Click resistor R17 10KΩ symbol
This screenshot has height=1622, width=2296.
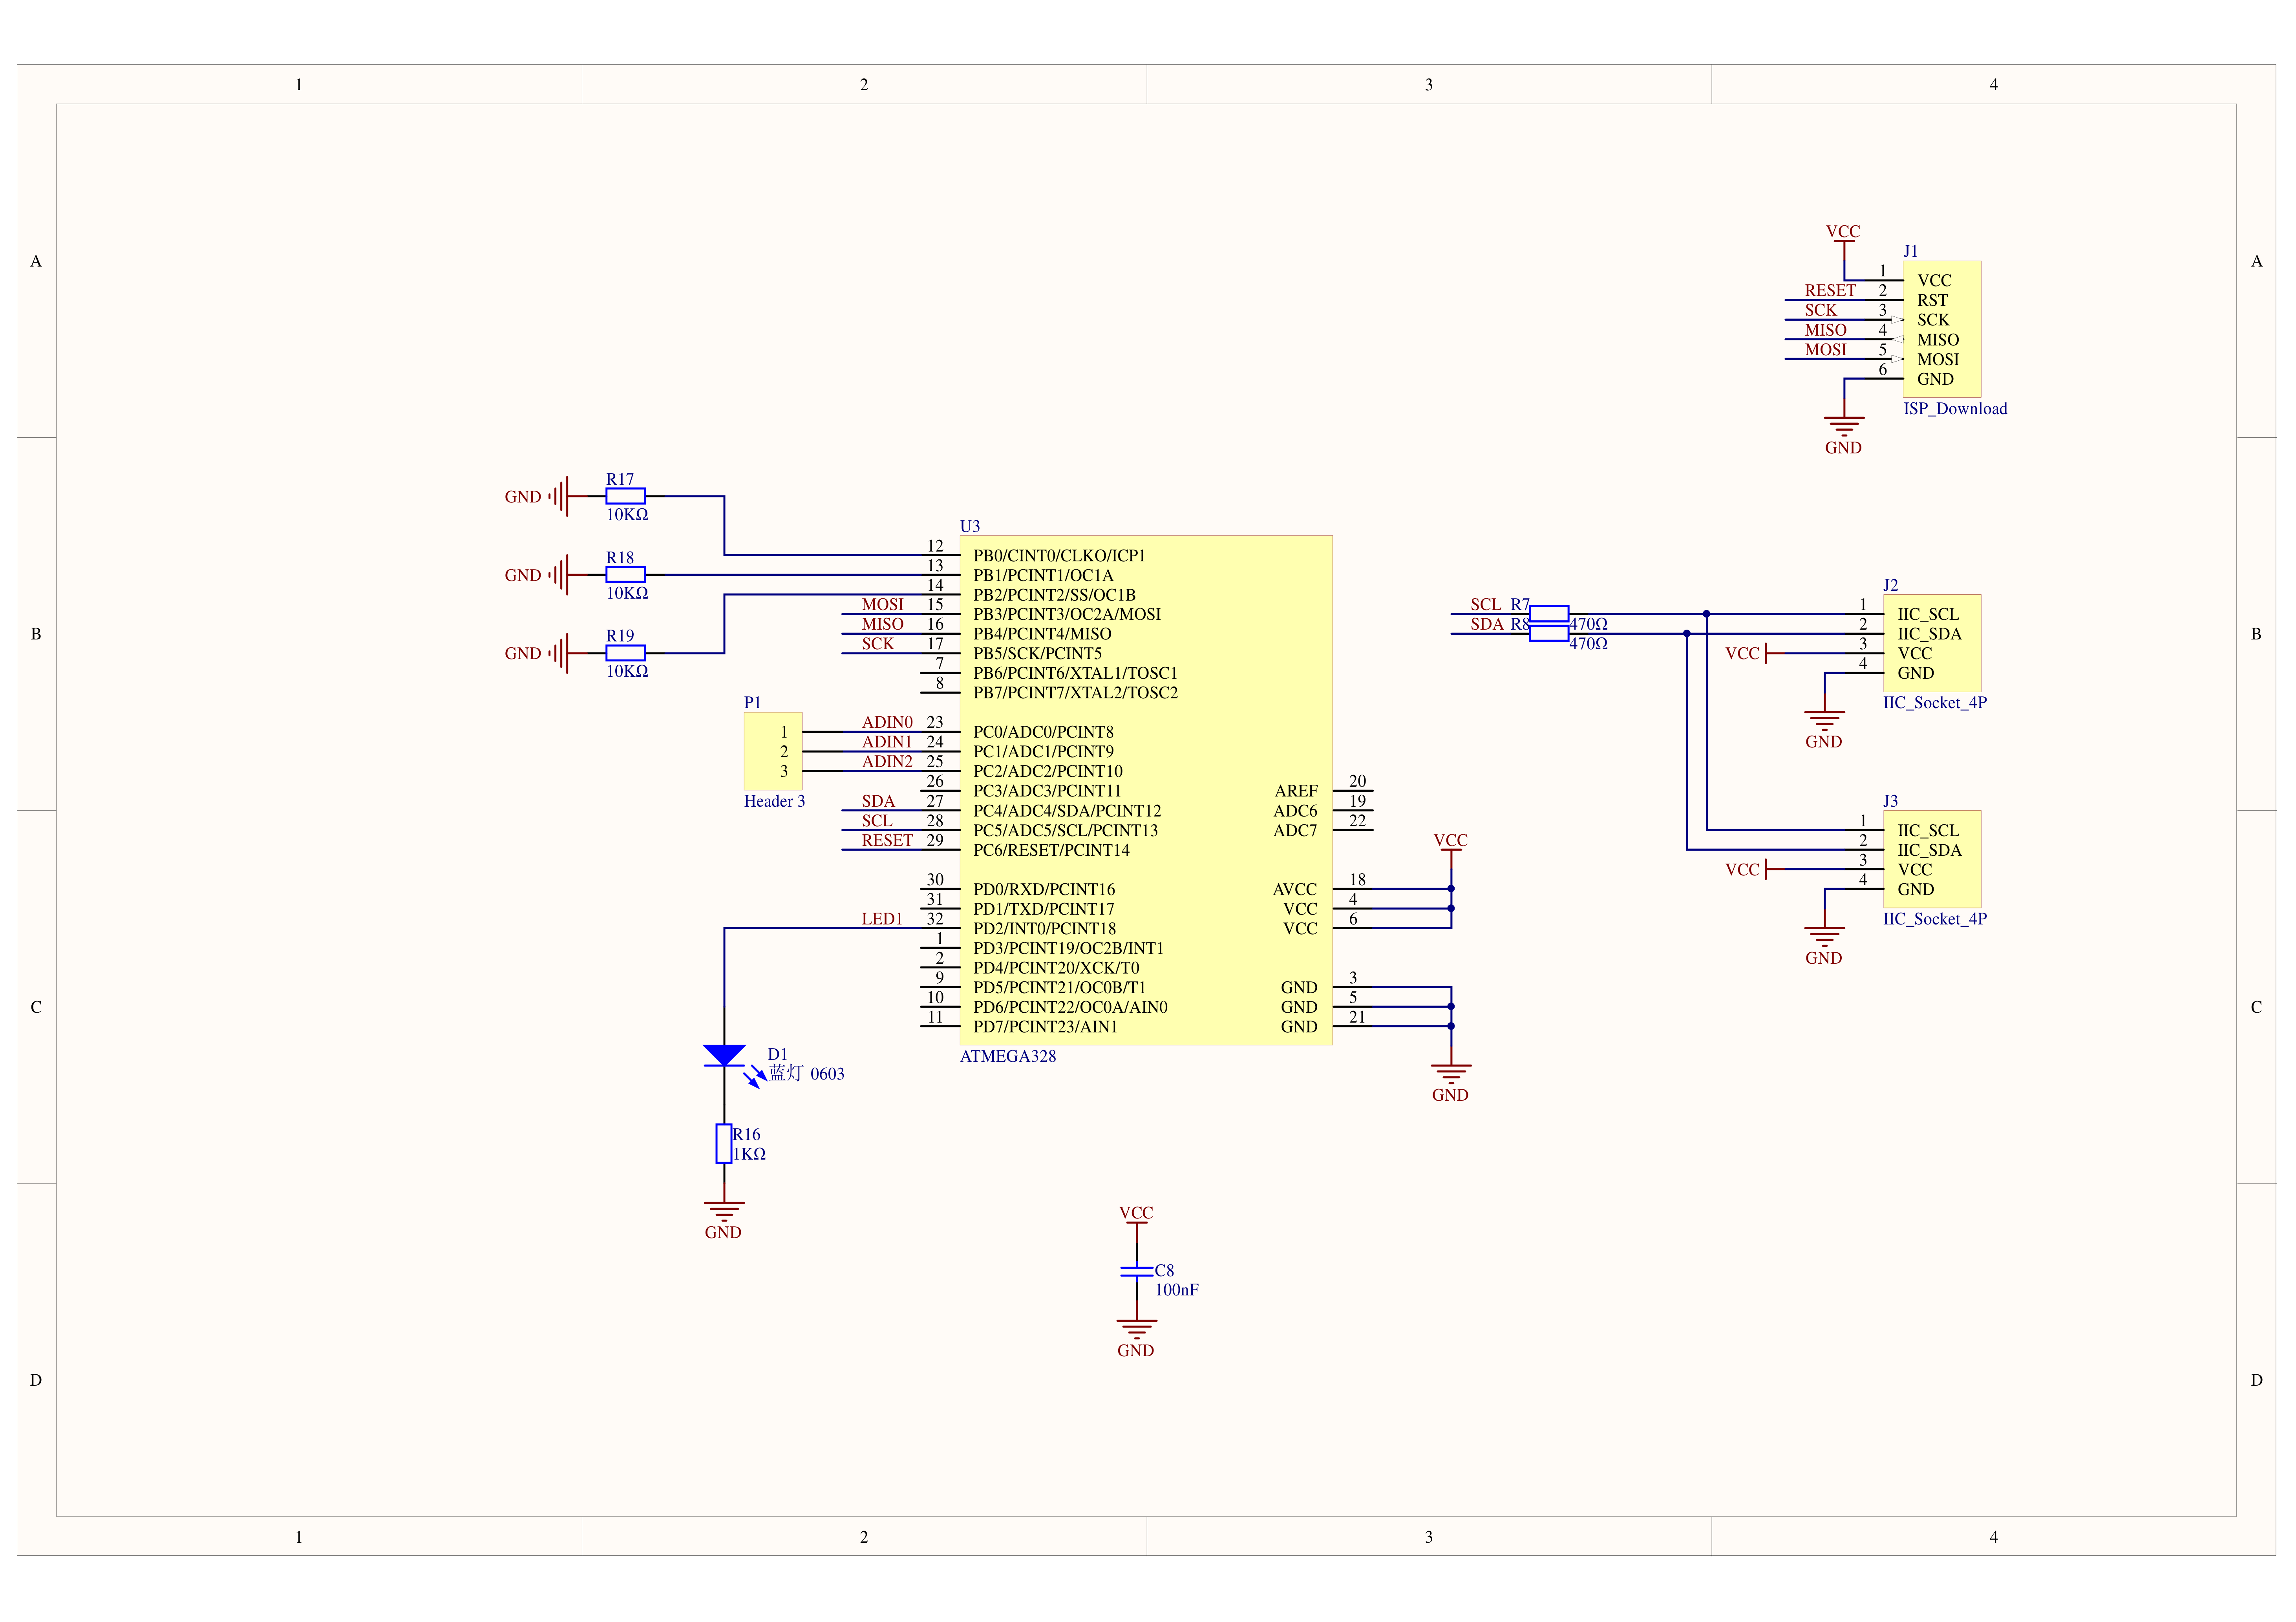(625, 496)
